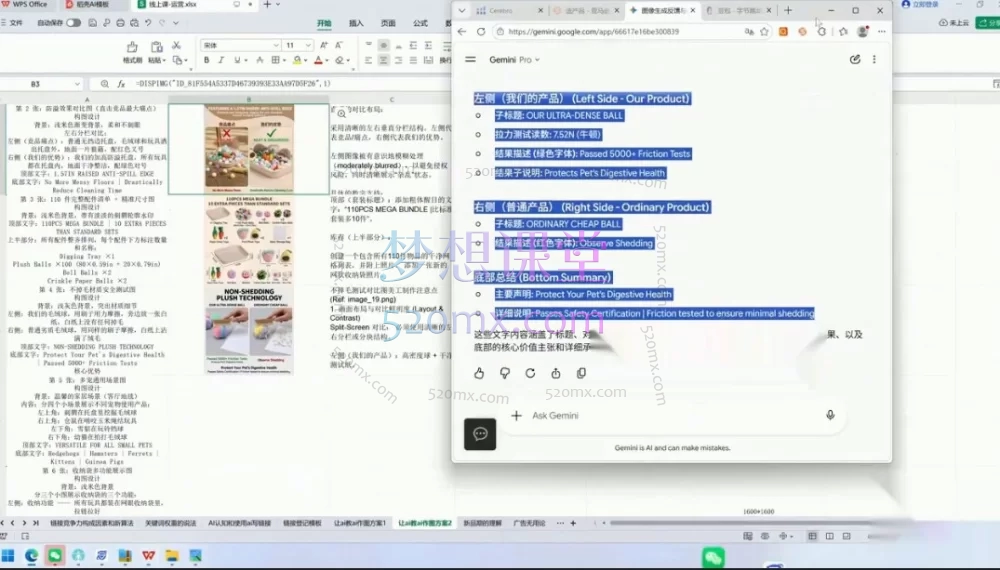
Task: Open the fill color dropdown arrow
Action: (x=305, y=60)
